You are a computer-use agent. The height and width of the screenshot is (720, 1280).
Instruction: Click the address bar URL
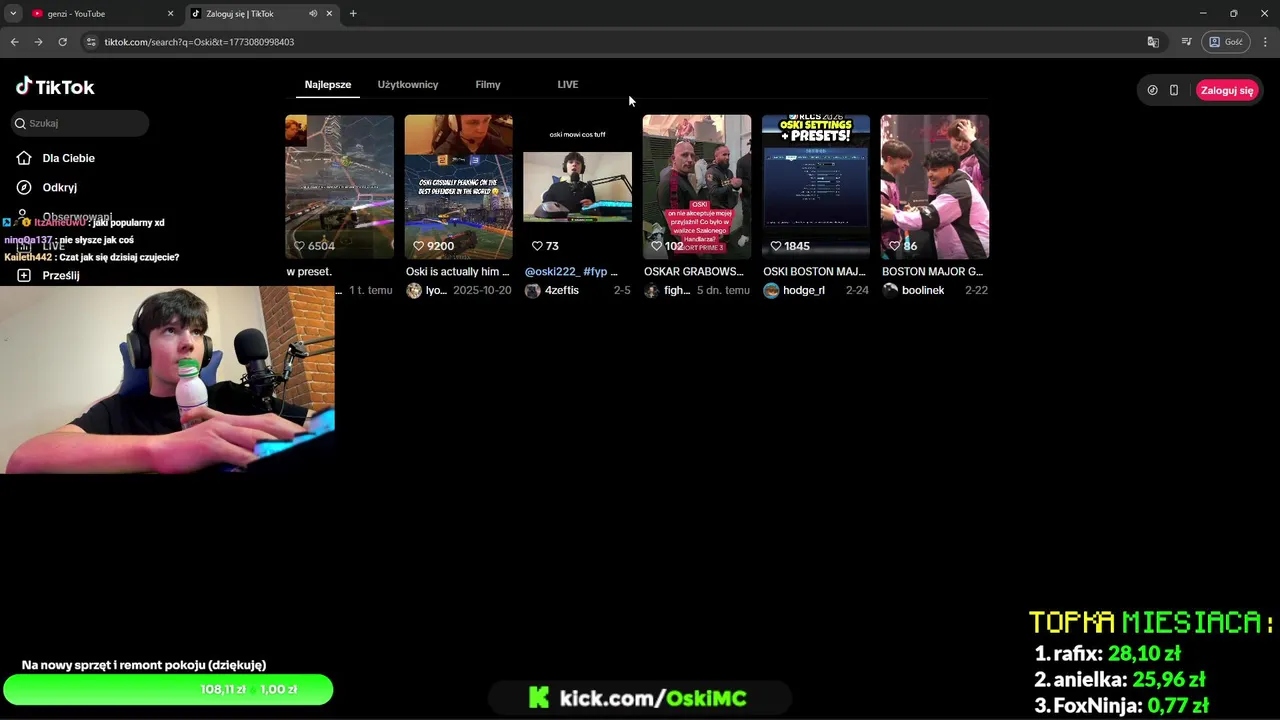click(x=199, y=42)
